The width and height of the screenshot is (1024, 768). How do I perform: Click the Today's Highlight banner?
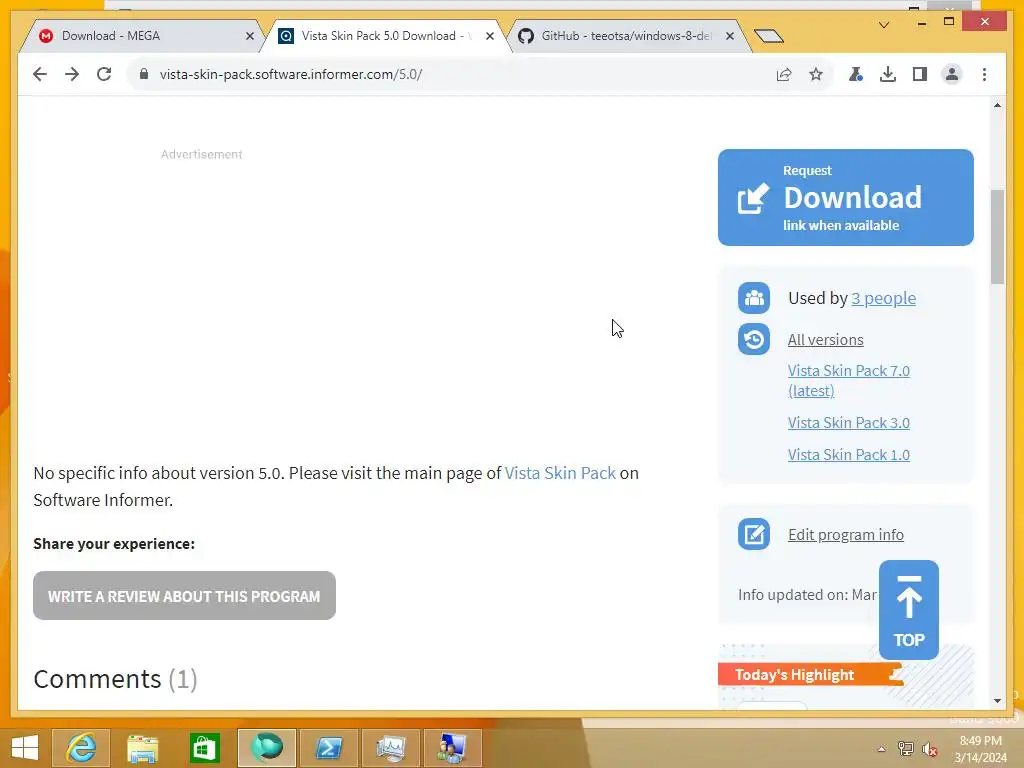click(x=810, y=675)
